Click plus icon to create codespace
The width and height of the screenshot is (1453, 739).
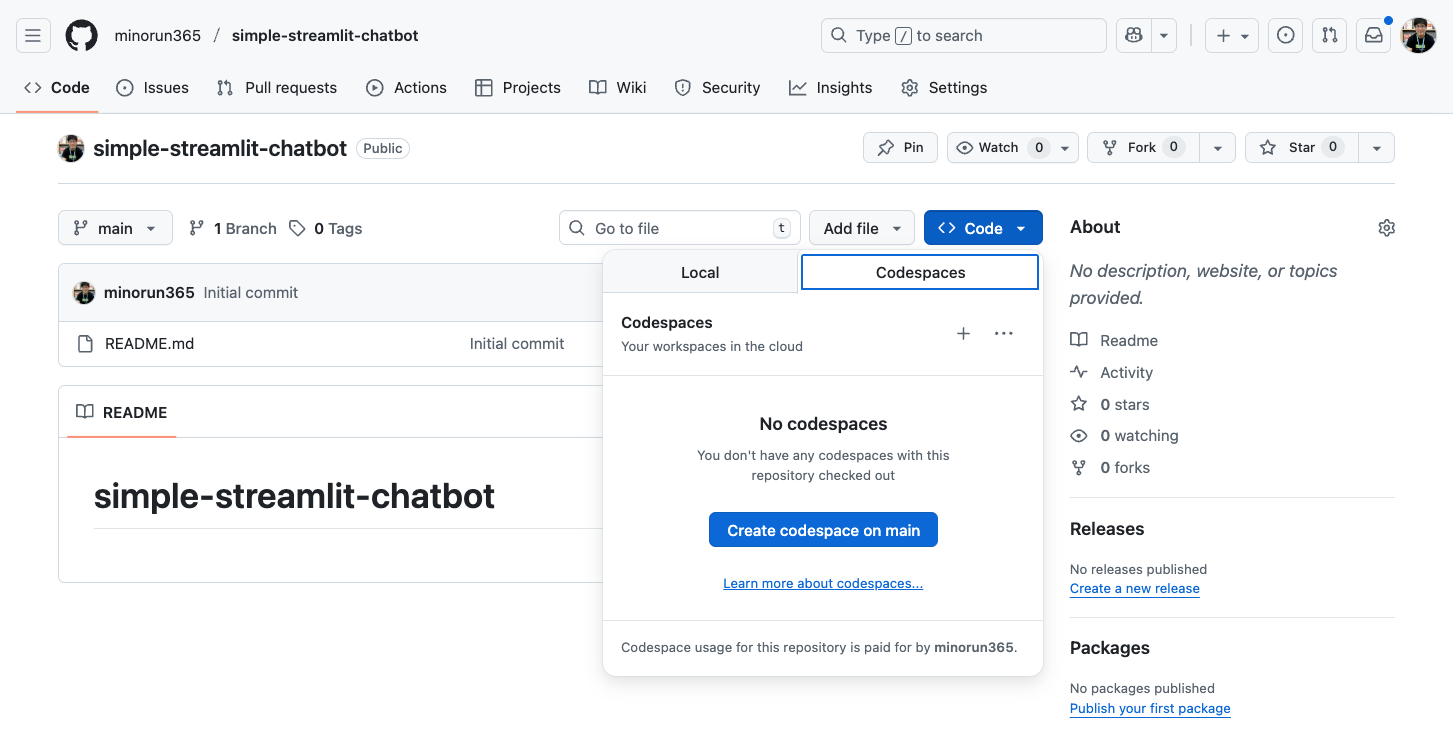tap(963, 334)
